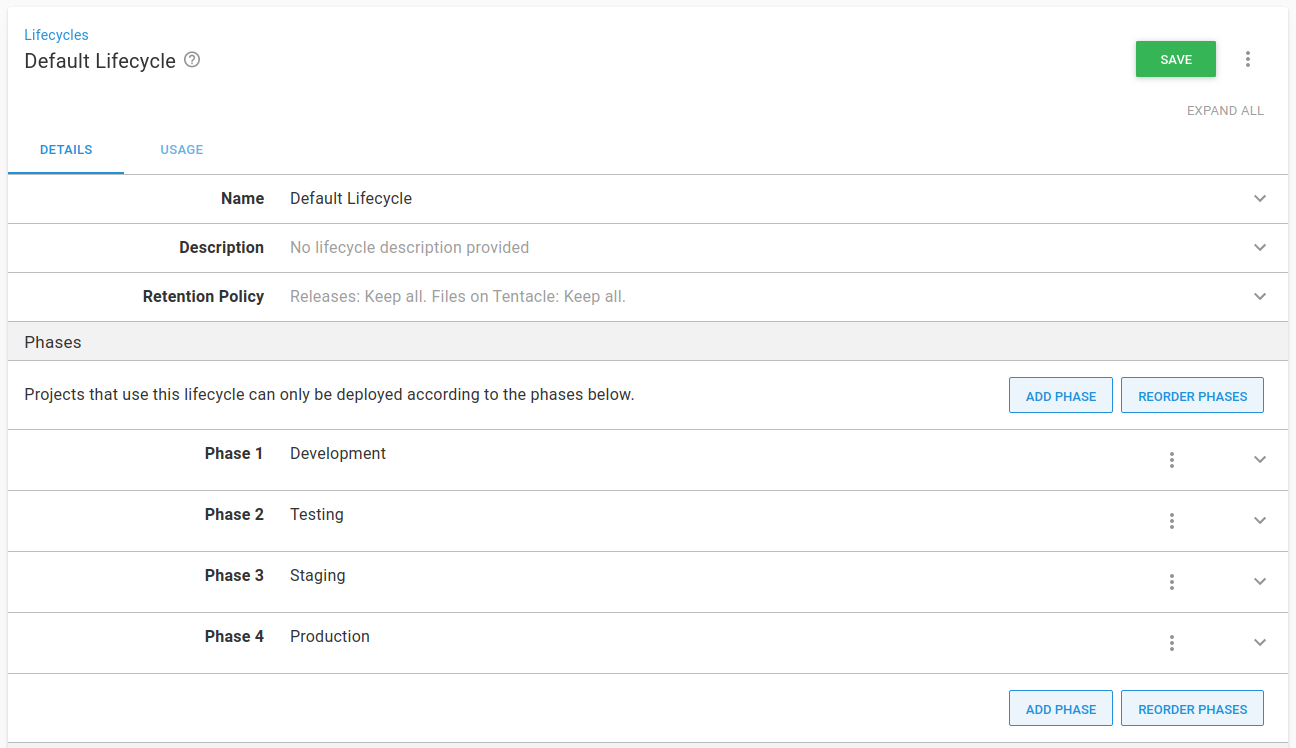
Task: Switch to the Usage tab
Action: pyautogui.click(x=181, y=149)
